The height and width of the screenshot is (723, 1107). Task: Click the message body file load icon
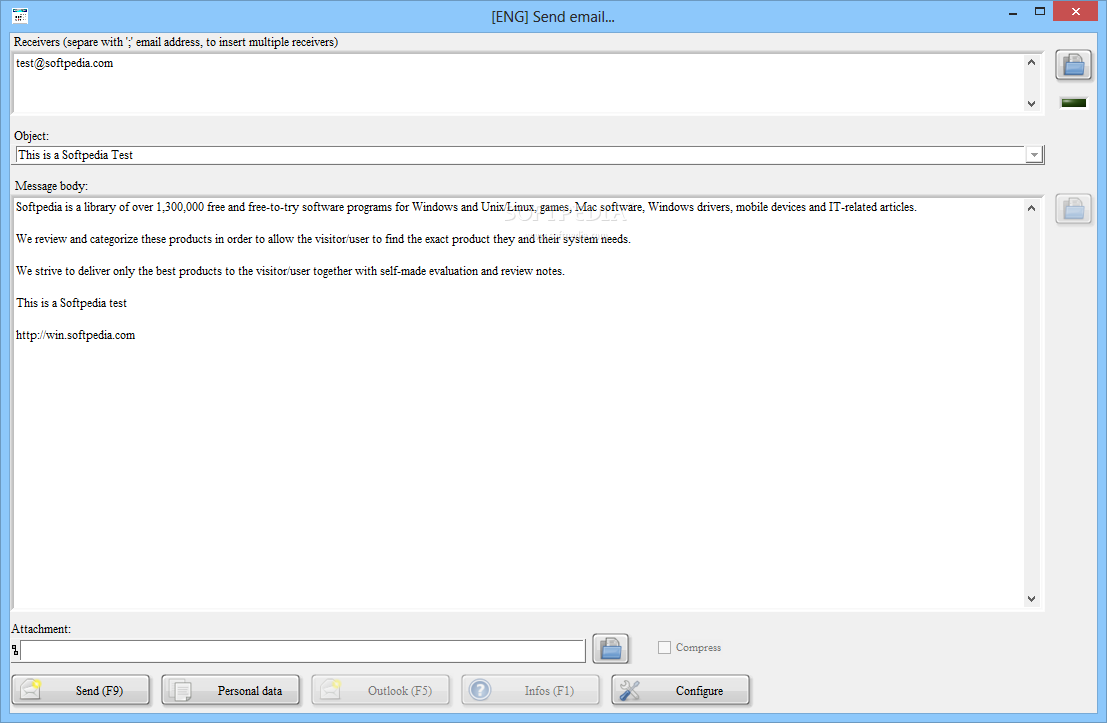pyautogui.click(x=1073, y=209)
